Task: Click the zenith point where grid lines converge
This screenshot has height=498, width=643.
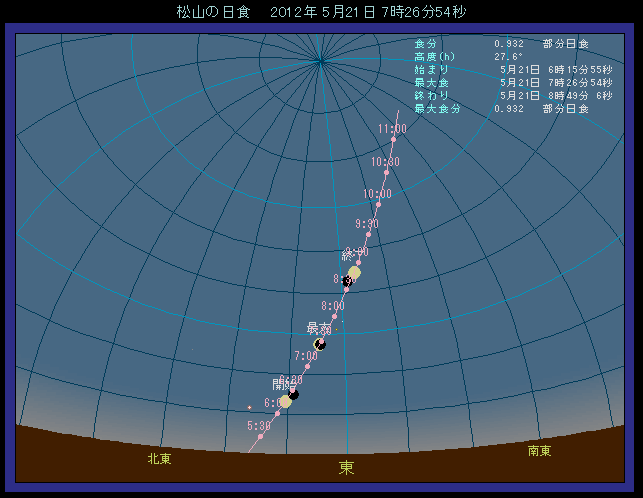Action: pyautogui.click(x=321, y=61)
